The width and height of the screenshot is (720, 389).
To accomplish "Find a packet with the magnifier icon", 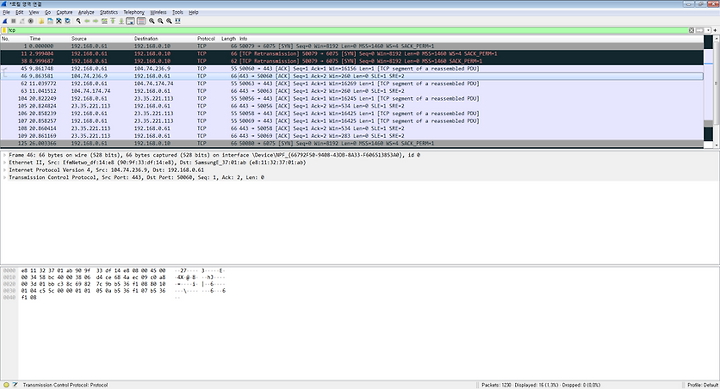I will (x=79, y=21).
